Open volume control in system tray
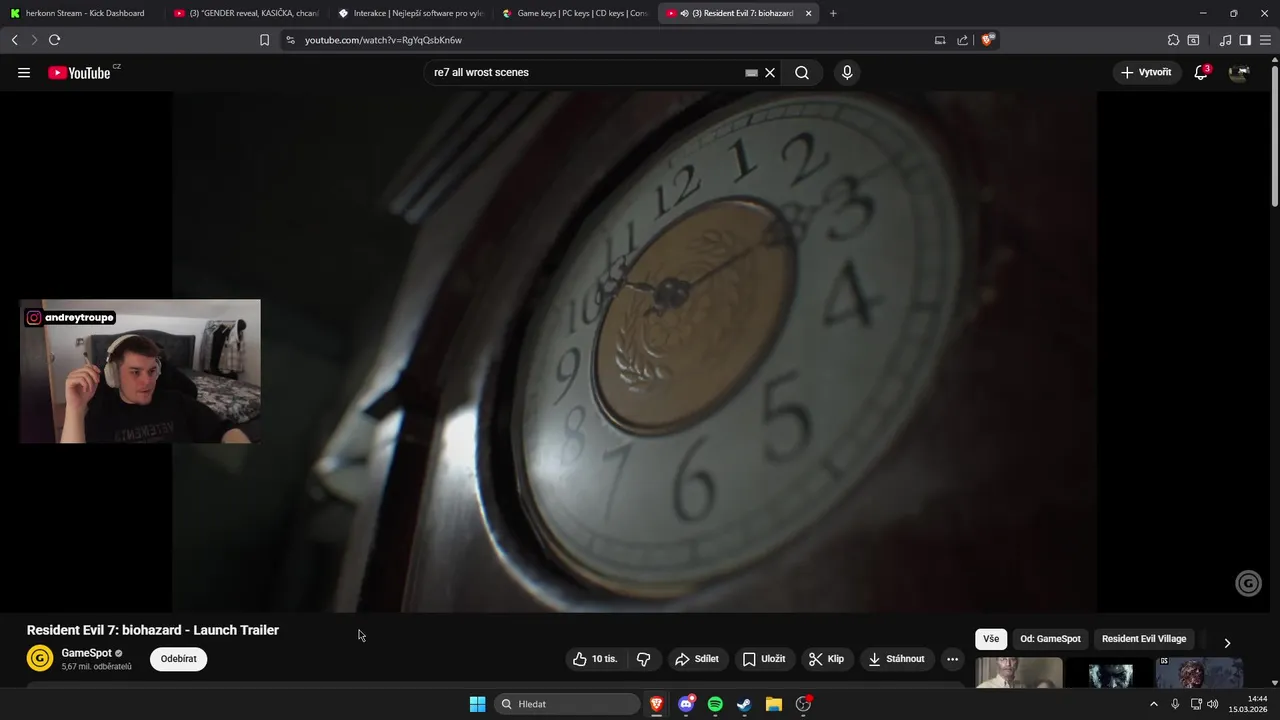This screenshot has width=1280, height=720. (1213, 704)
